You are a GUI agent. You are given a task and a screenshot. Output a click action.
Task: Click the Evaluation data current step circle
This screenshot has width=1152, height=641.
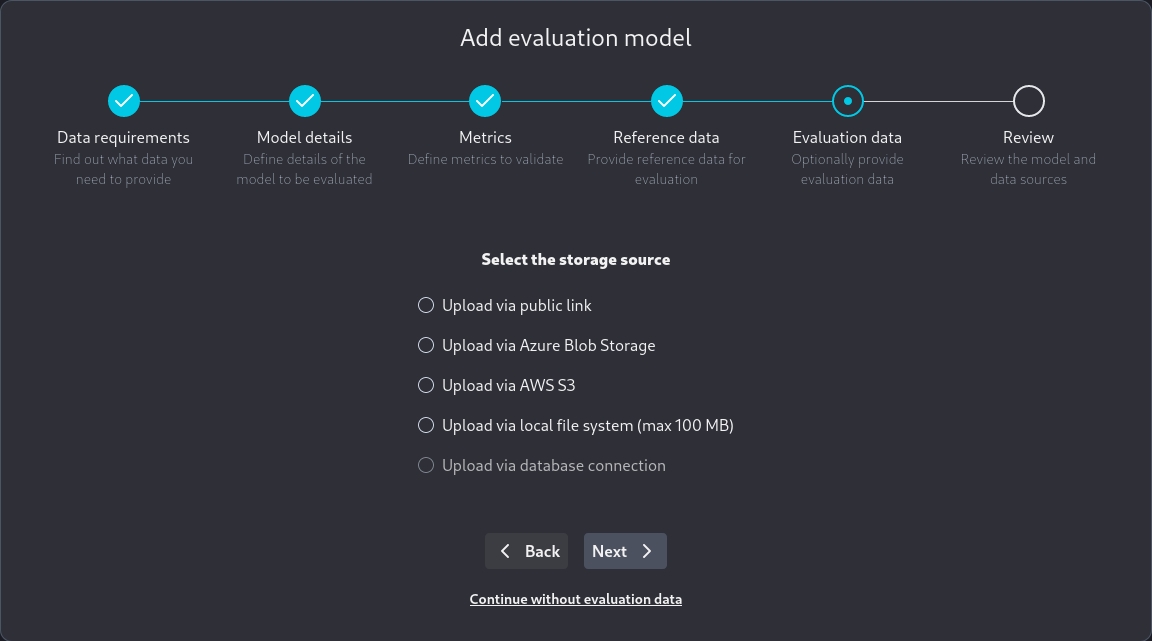click(x=847, y=101)
